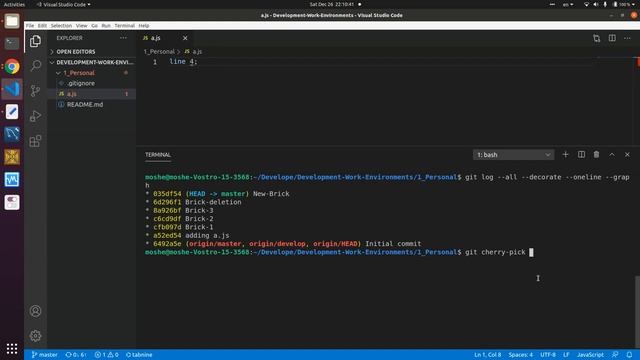Synchronize changes in status bar
640x360 pixels.
click(x=76, y=355)
